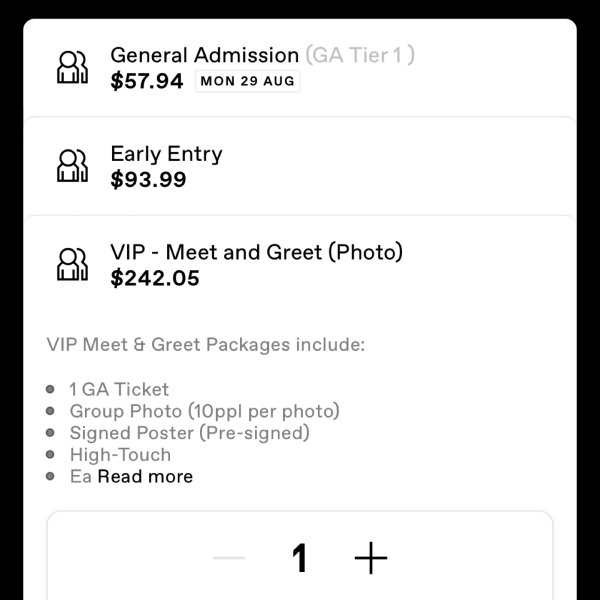Click the VIP Meet and Greet people icon
Image resolution: width=600 pixels, height=600 pixels.
72,264
